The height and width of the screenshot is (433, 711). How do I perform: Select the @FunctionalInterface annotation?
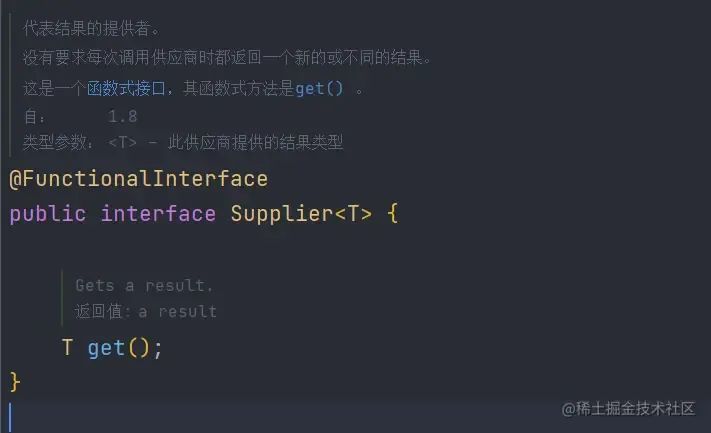(x=138, y=179)
